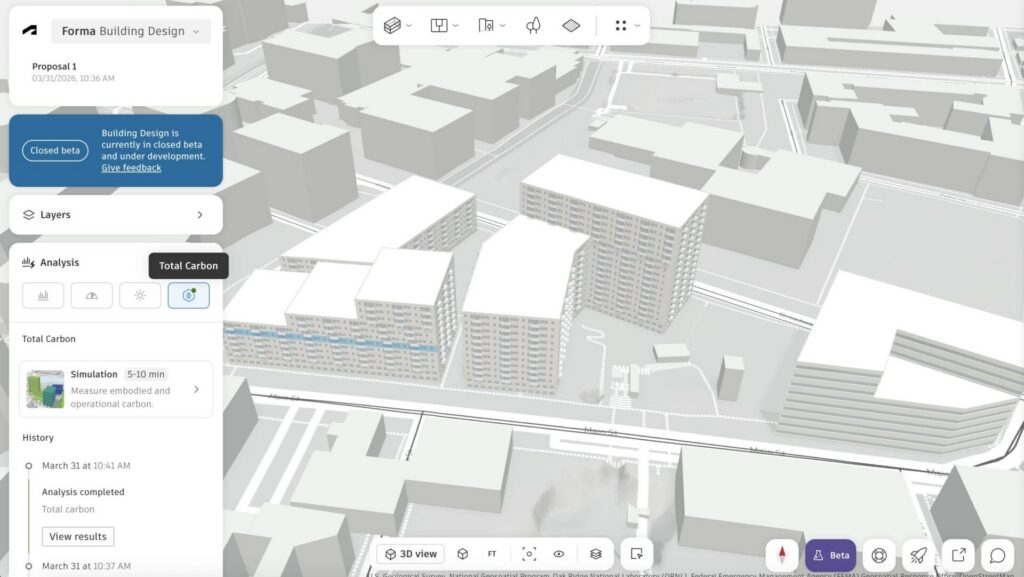Click the trees vegetation tool icon

(533, 26)
